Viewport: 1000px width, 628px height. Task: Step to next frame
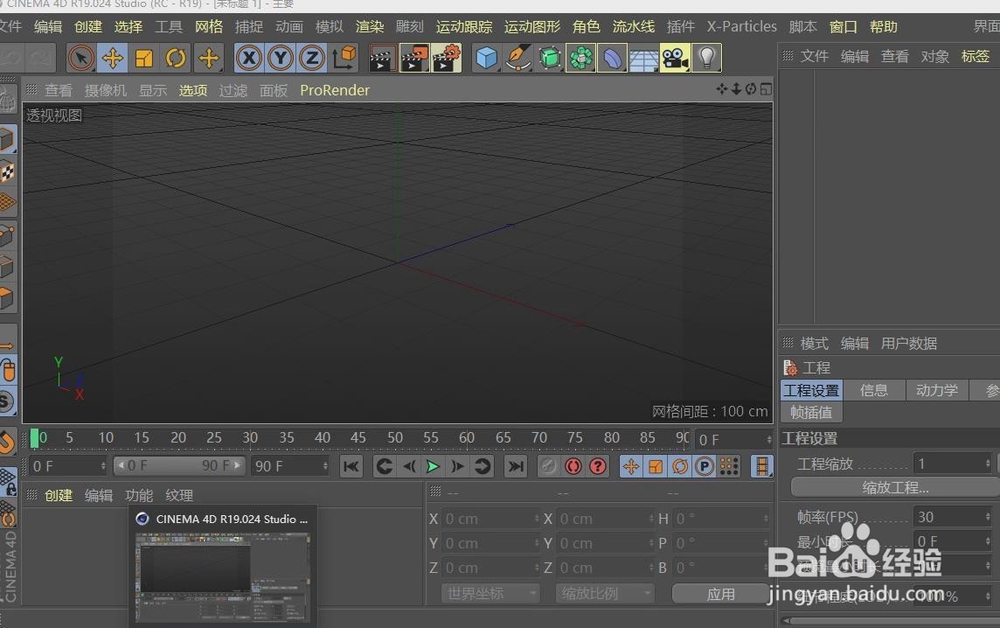click(457, 467)
